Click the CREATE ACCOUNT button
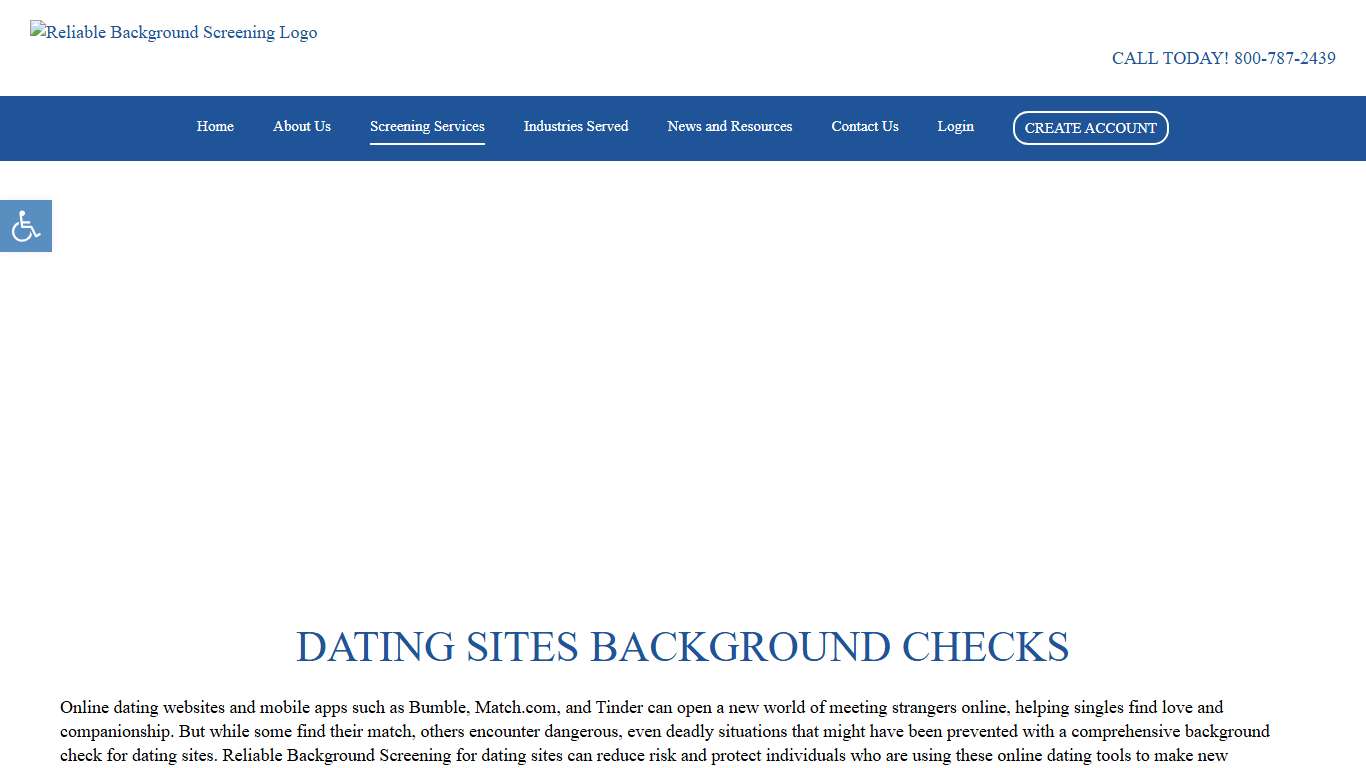This screenshot has height=768, width=1366. point(1090,128)
